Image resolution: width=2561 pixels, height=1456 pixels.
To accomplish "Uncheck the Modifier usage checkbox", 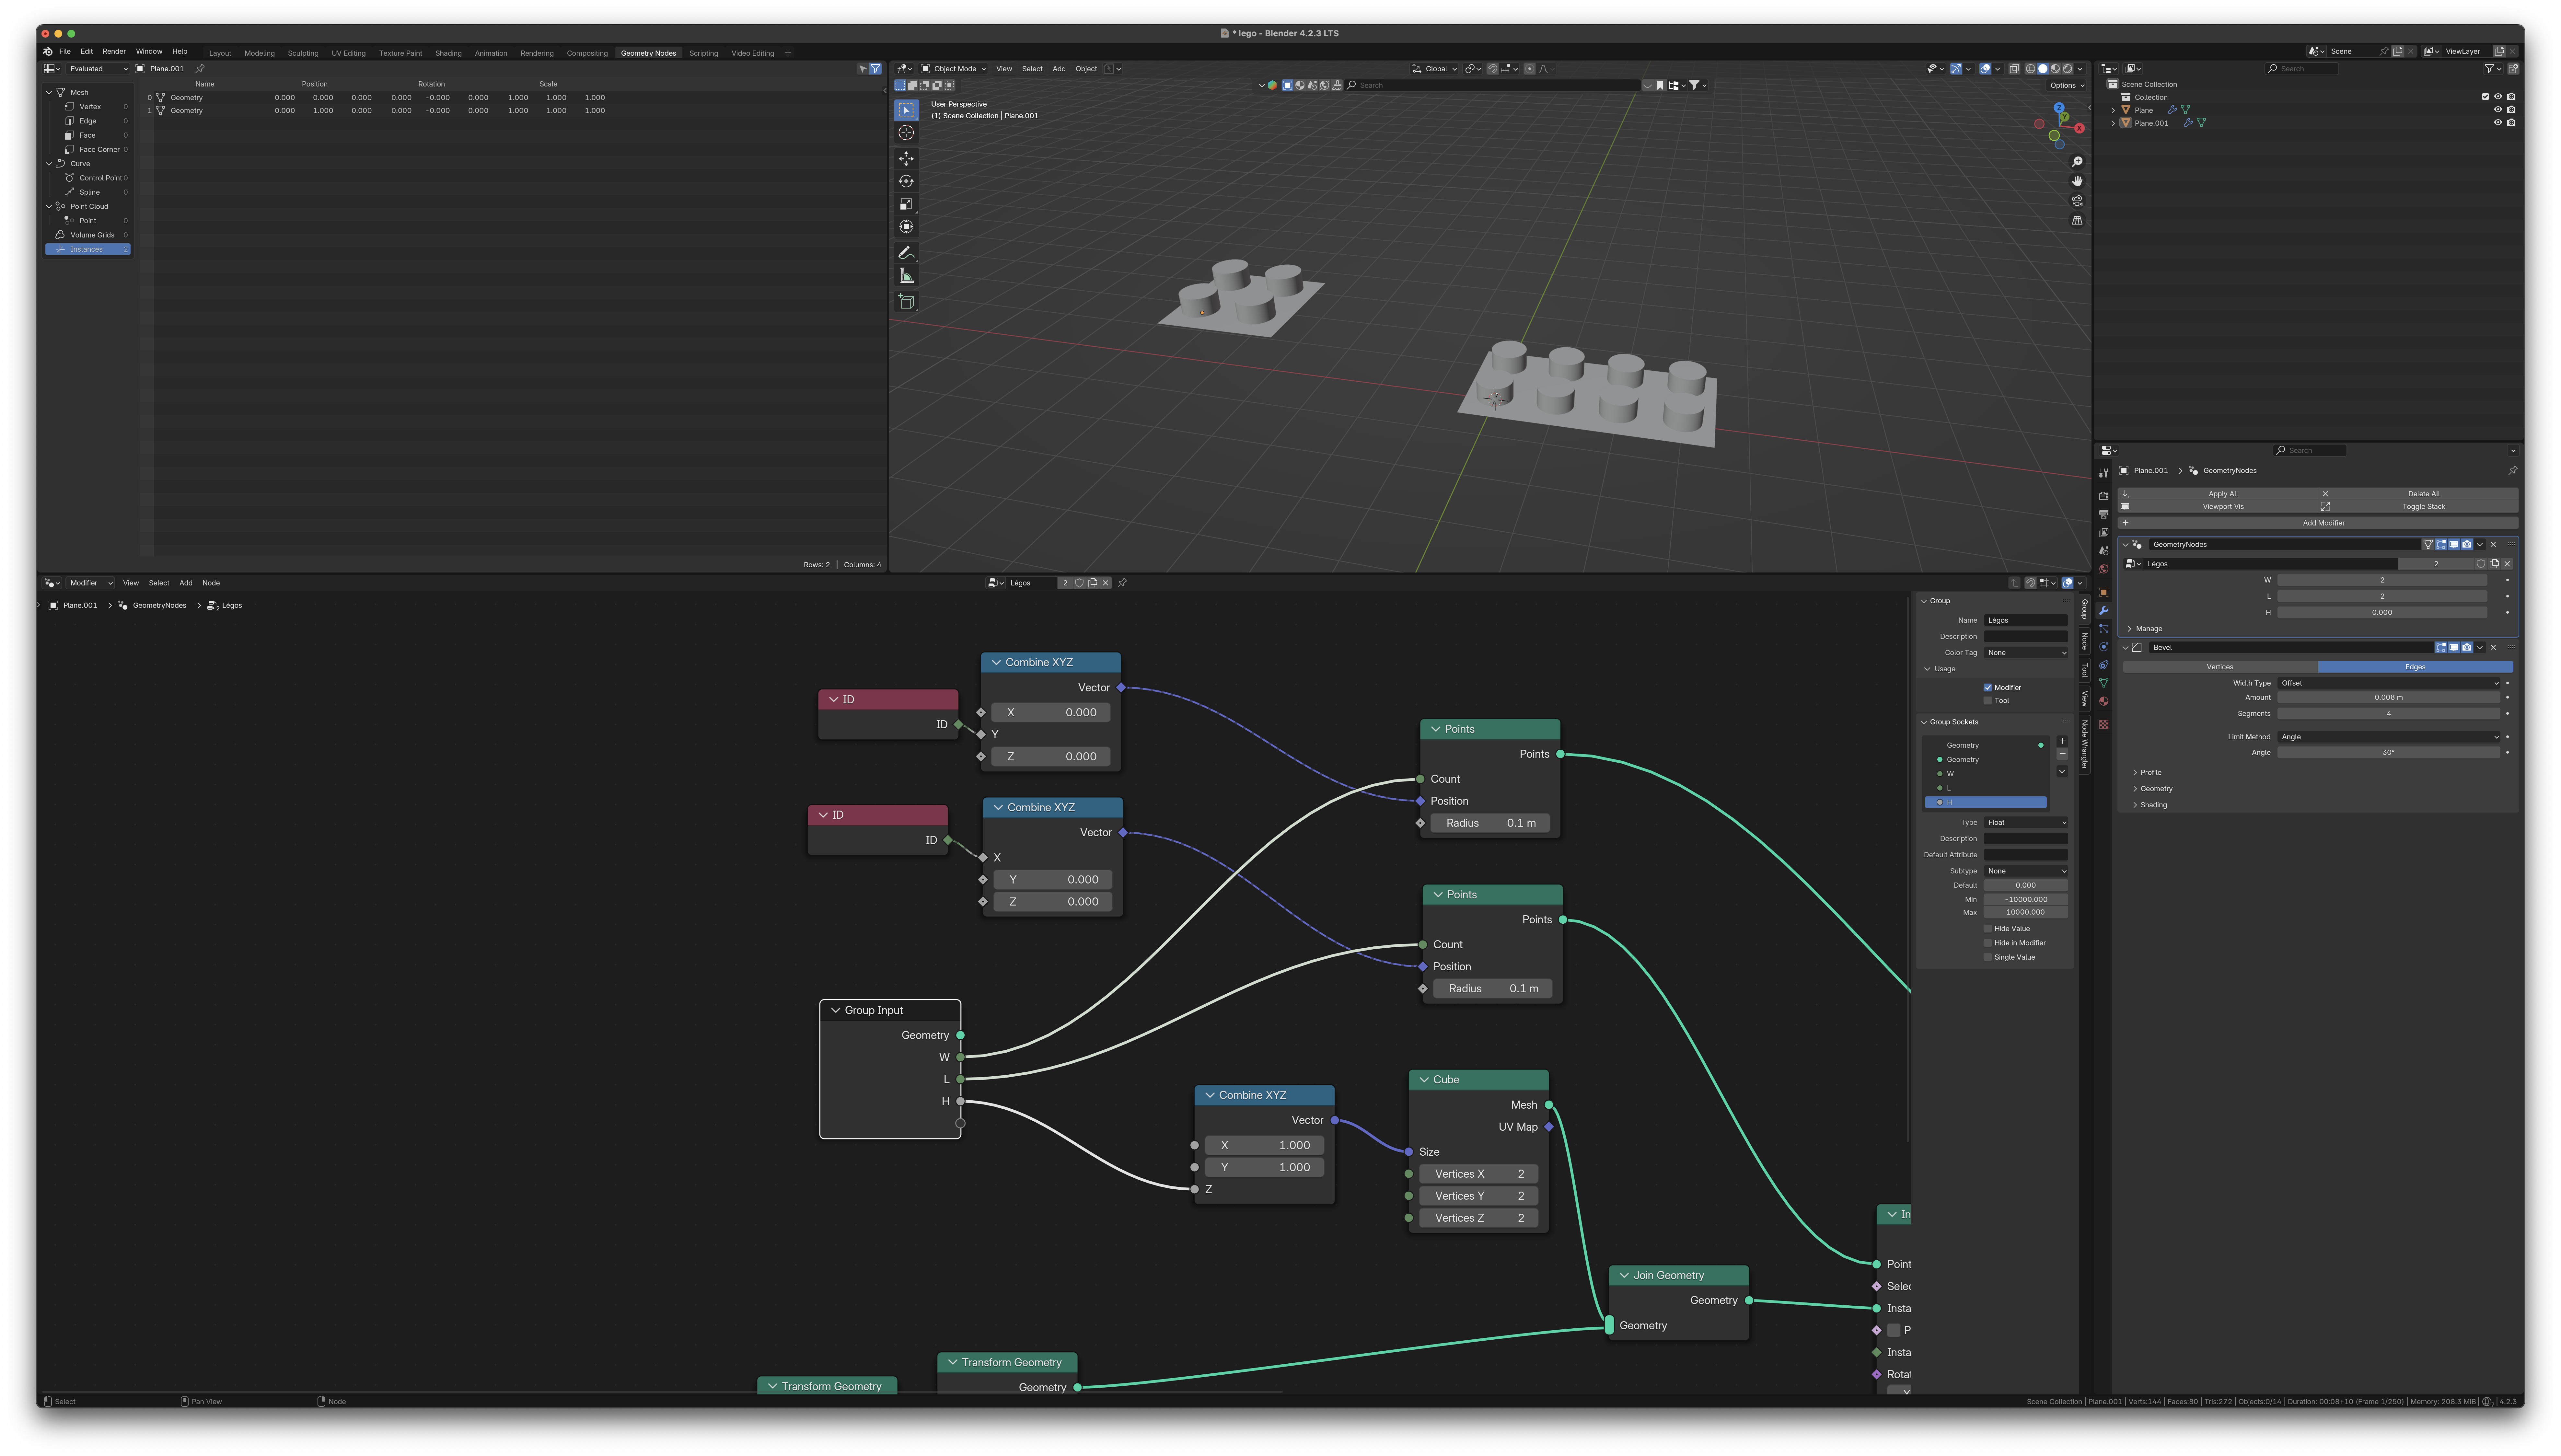I will 1988,688.
